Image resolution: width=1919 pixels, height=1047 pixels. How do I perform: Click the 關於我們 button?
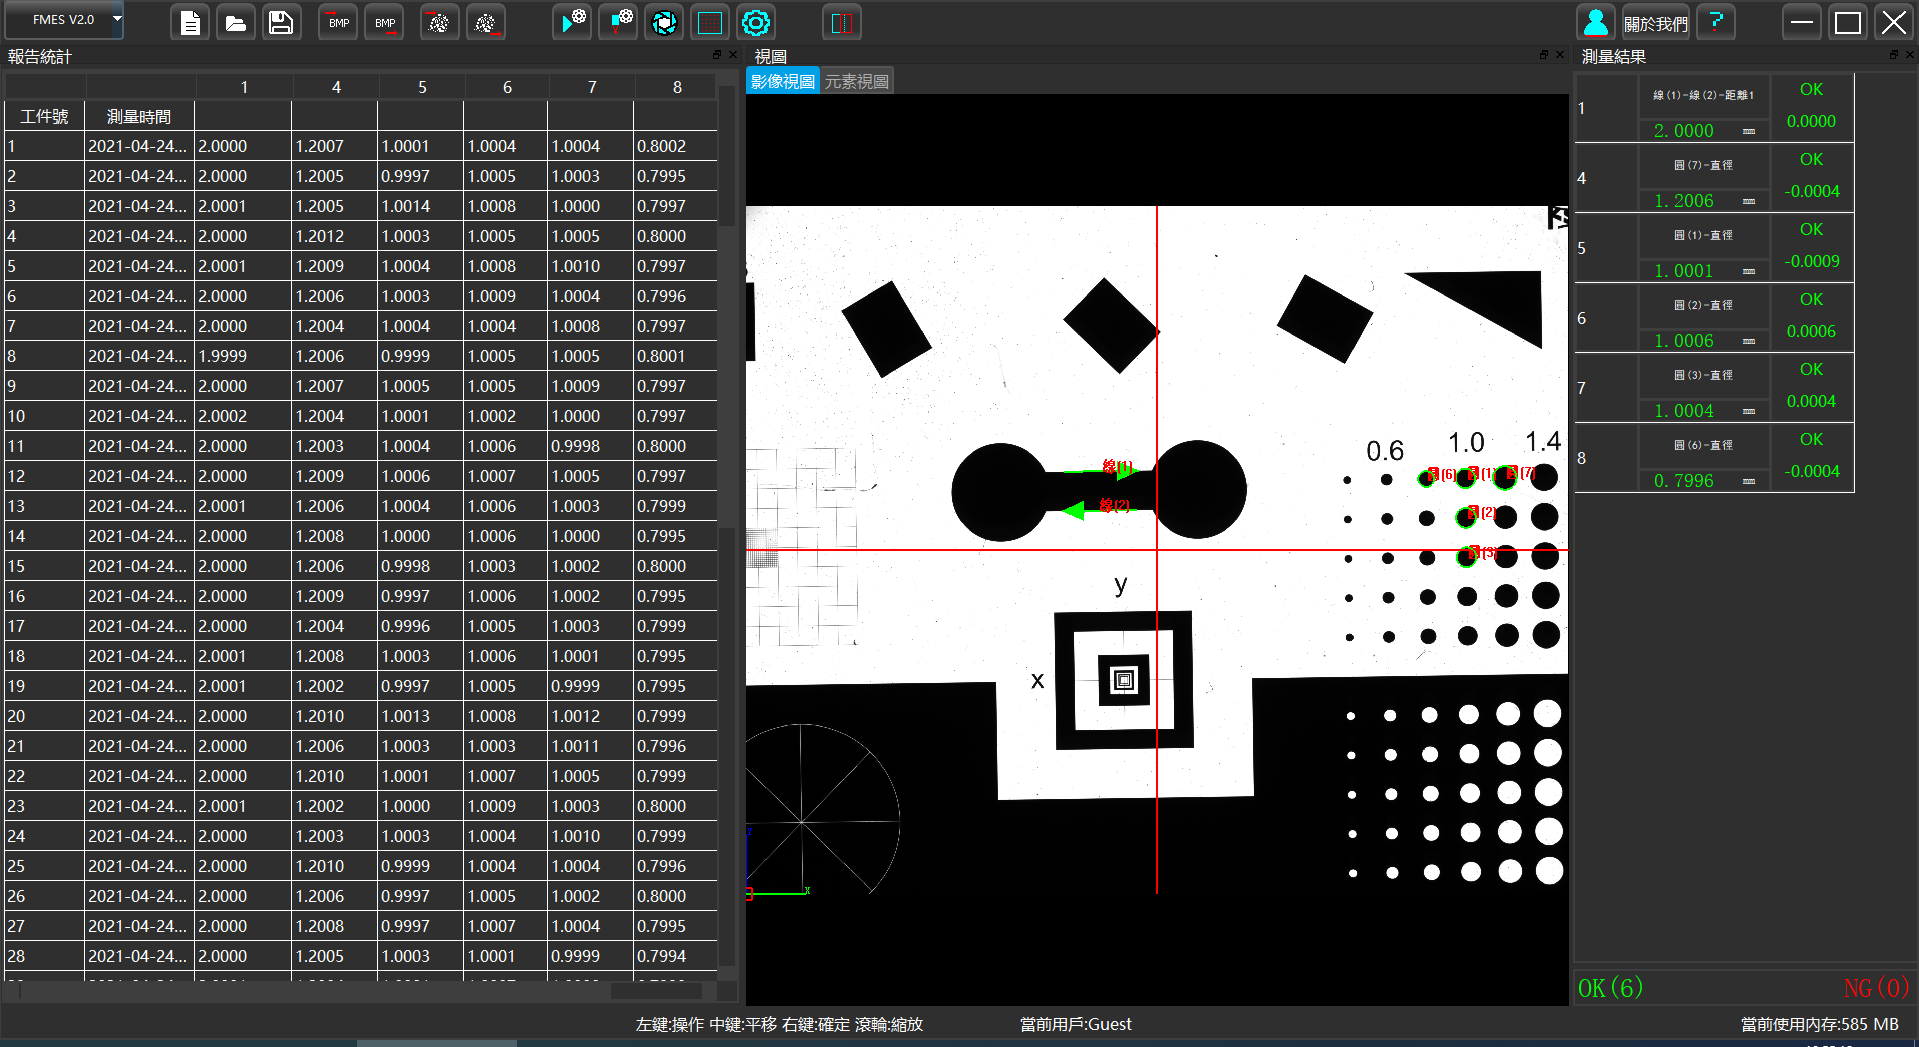point(1655,24)
